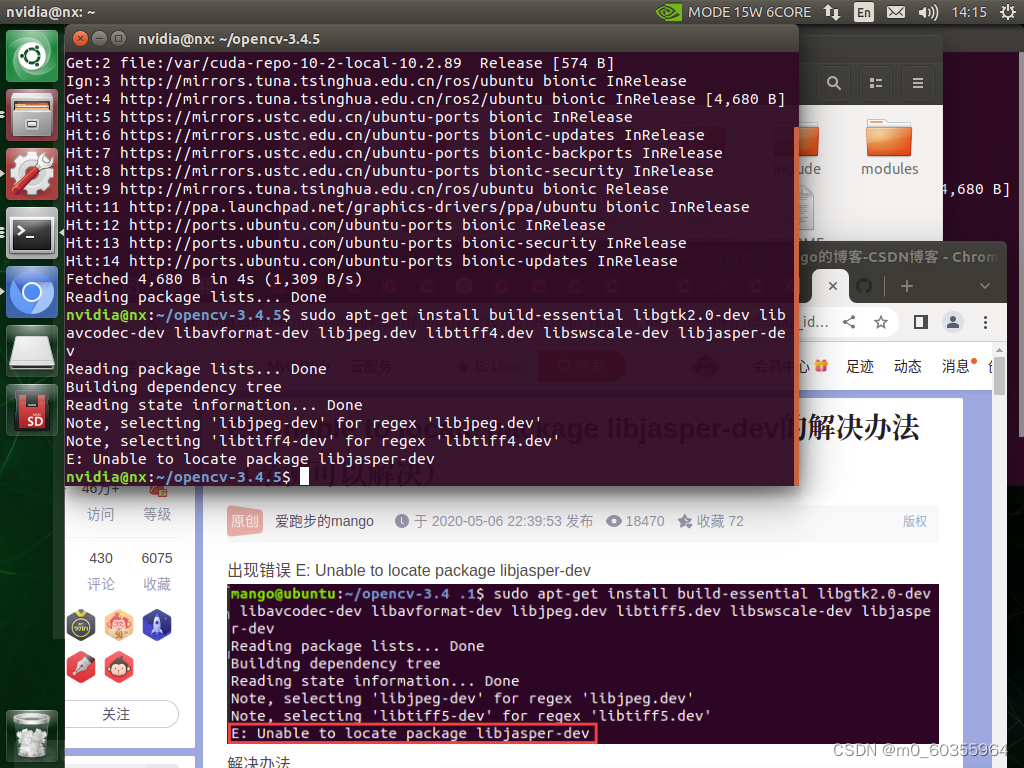Screen dimensions: 1024x768
Task: Open the SD card dock icon
Action: click(32, 409)
